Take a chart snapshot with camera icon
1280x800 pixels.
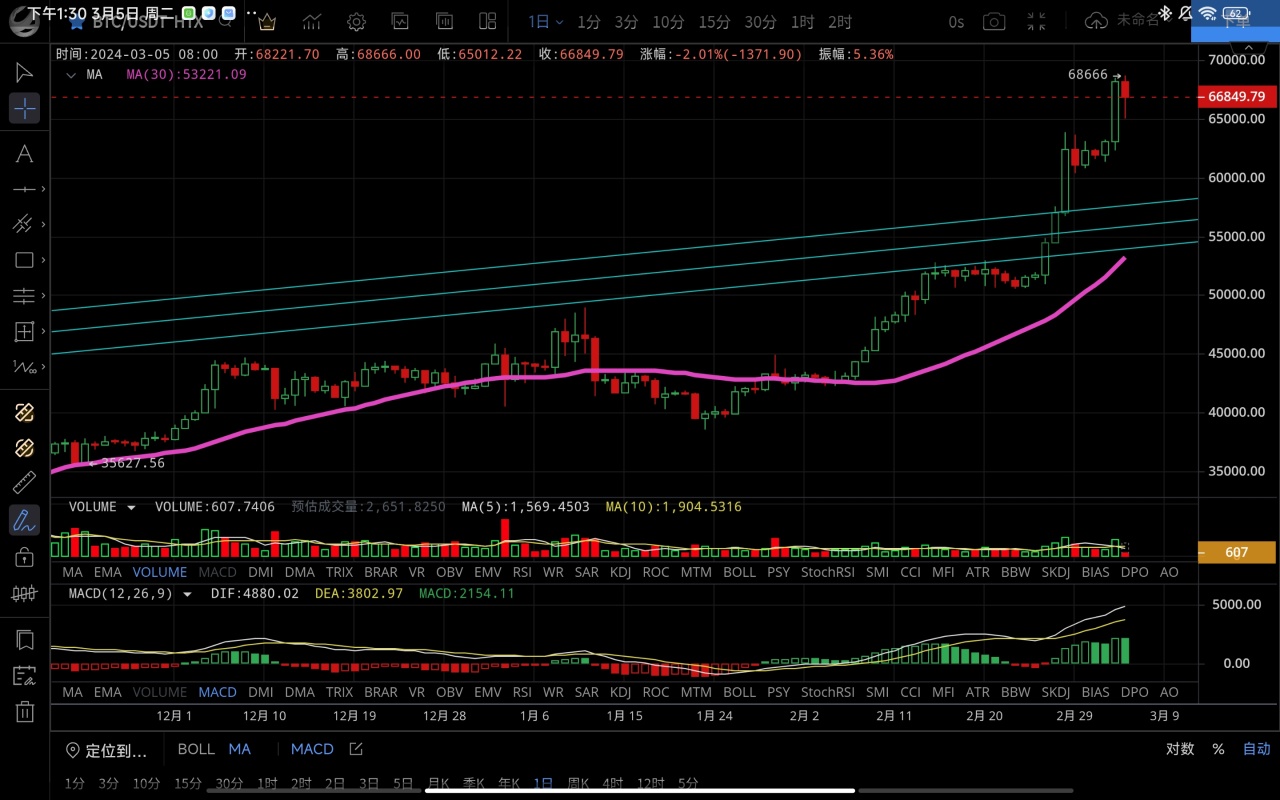point(994,22)
